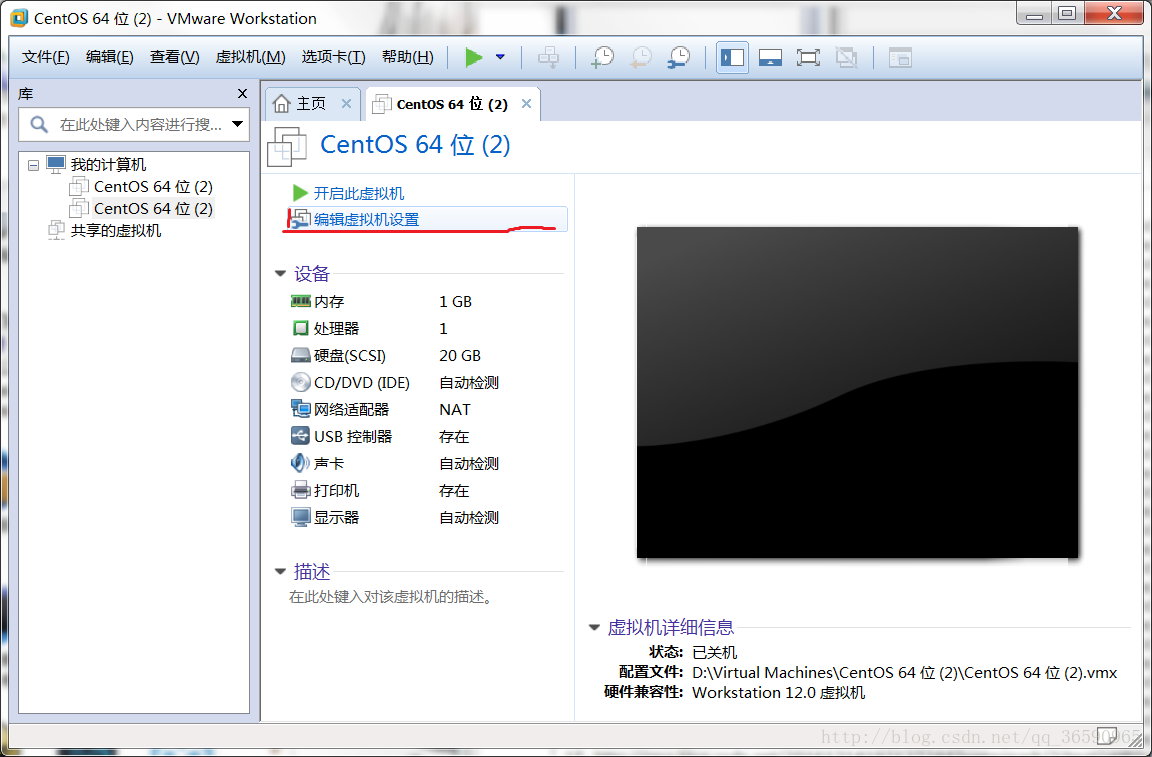Click the USB 控制器 icon
The width and height of the screenshot is (1152, 757).
[x=300, y=436]
